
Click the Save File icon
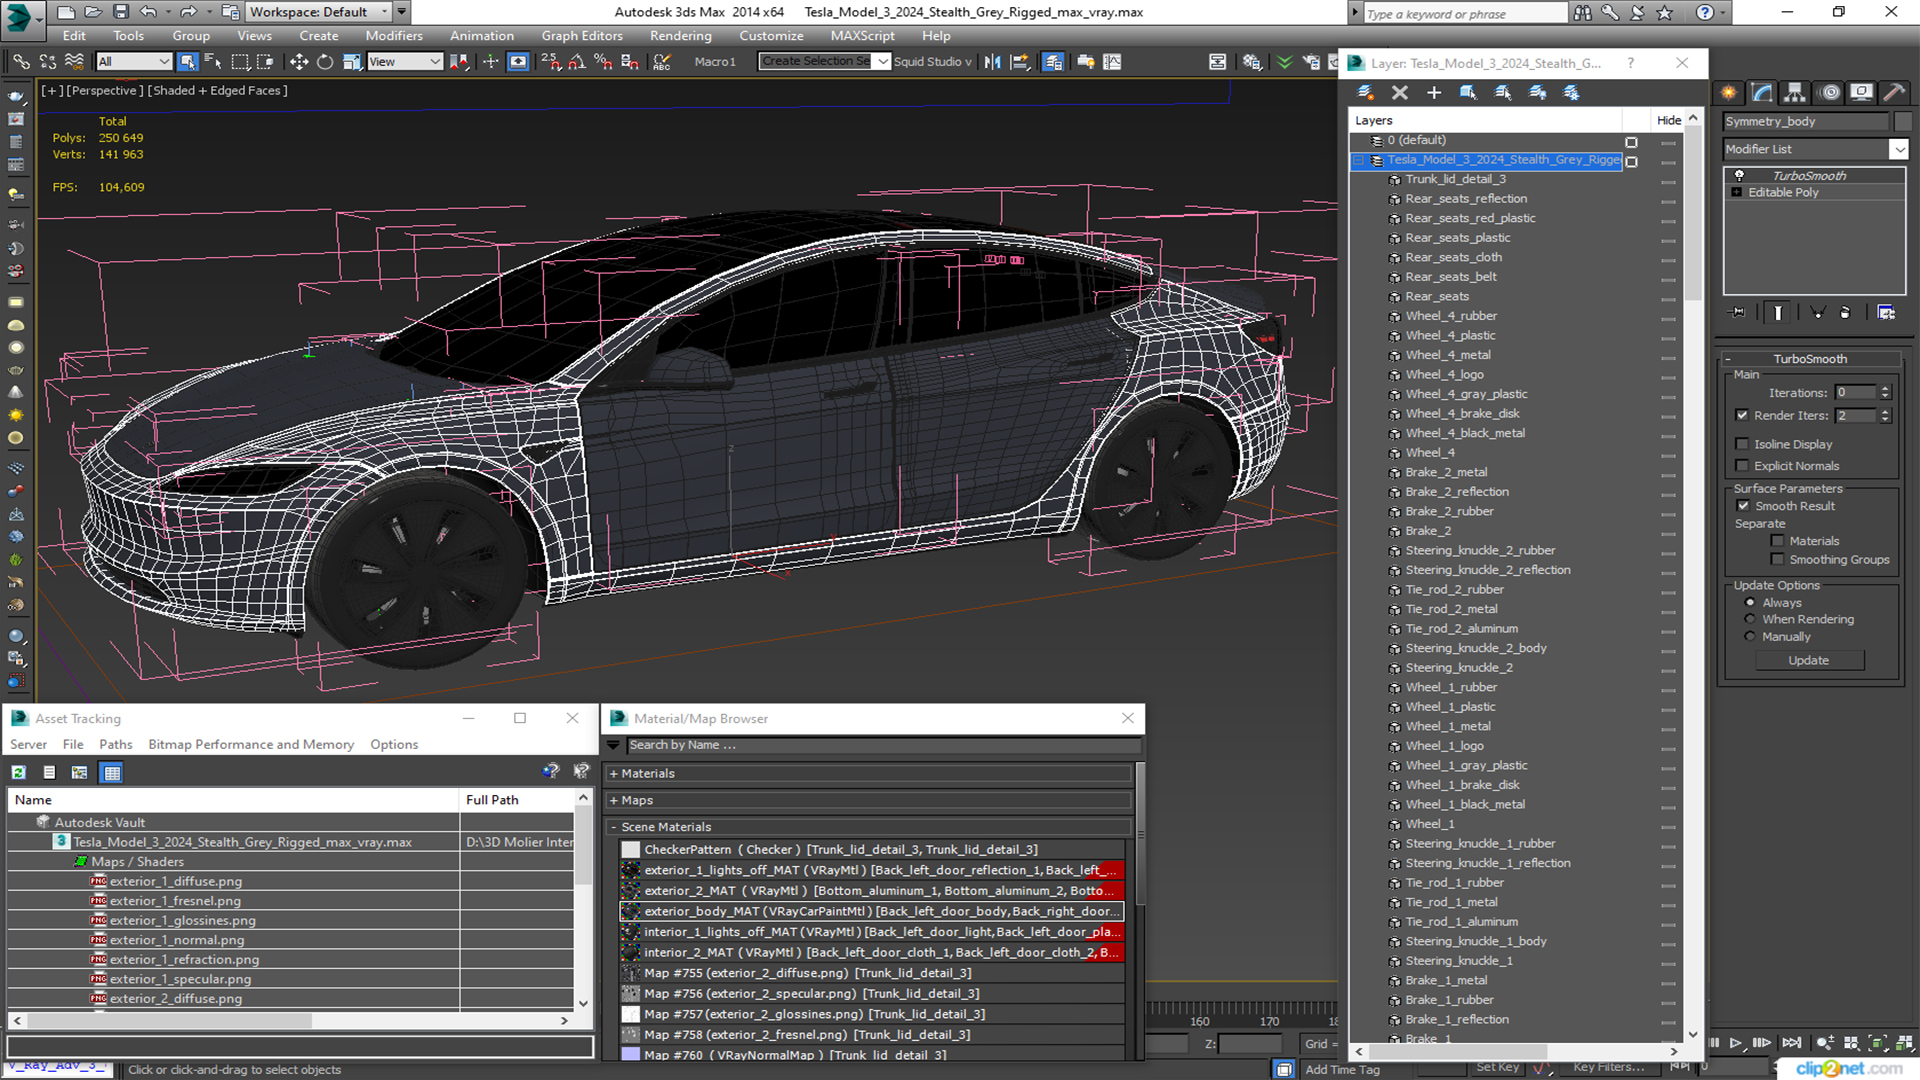pos(120,12)
